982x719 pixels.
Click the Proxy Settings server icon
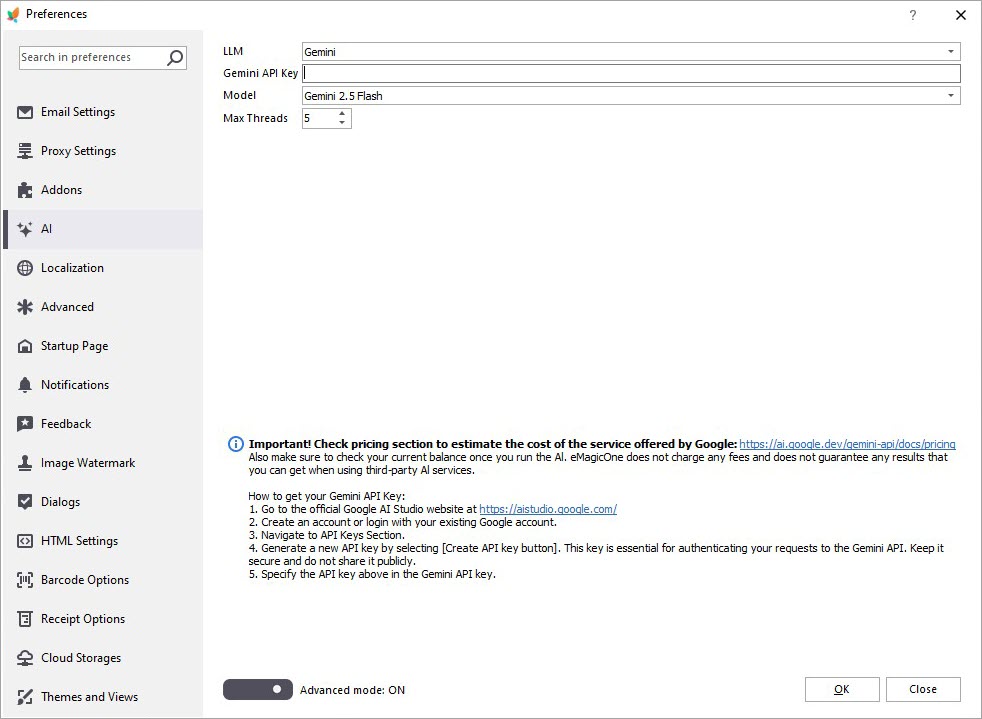pos(25,151)
